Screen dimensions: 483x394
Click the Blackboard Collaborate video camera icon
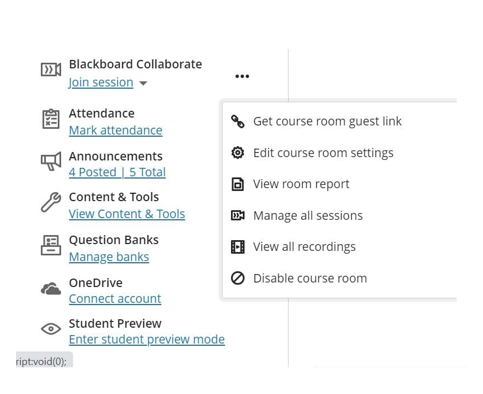[x=51, y=70]
